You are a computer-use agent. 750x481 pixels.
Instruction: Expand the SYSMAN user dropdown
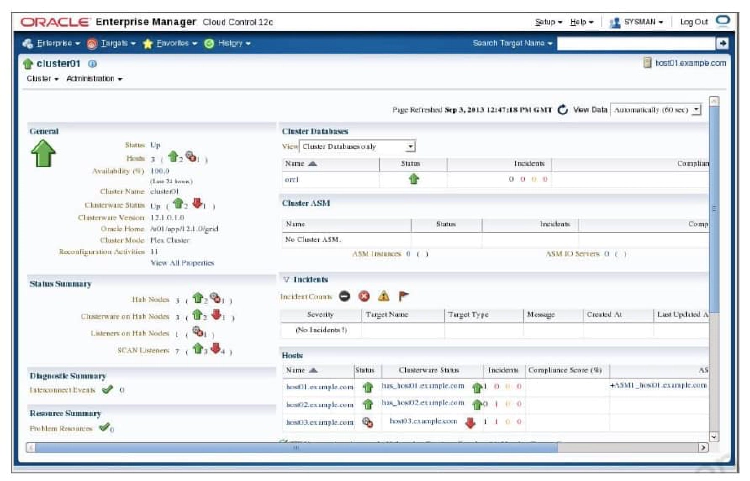tap(636, 22)
